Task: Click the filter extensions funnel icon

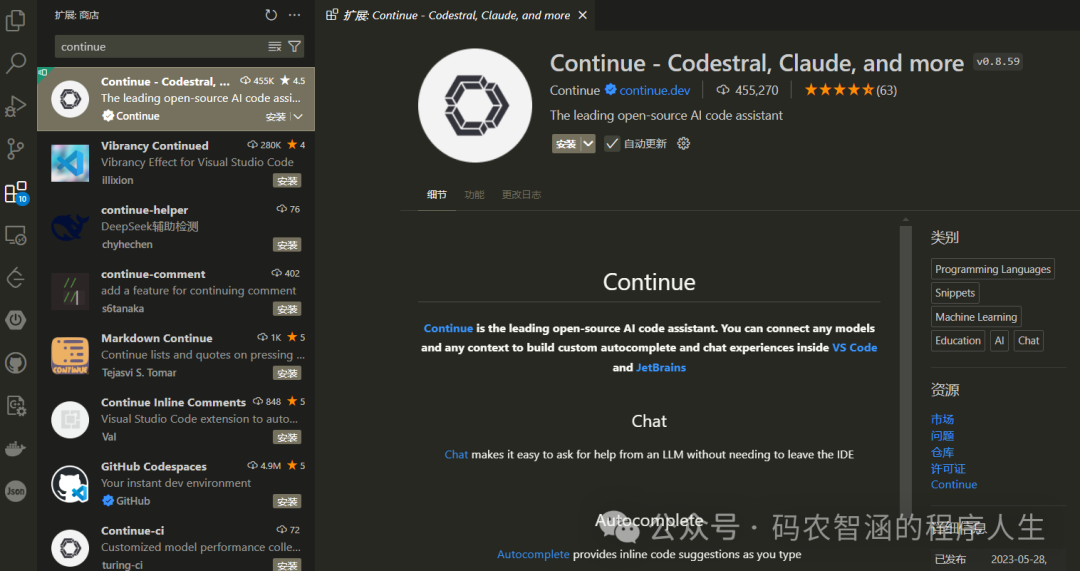Action: click(x=295, y=47)
